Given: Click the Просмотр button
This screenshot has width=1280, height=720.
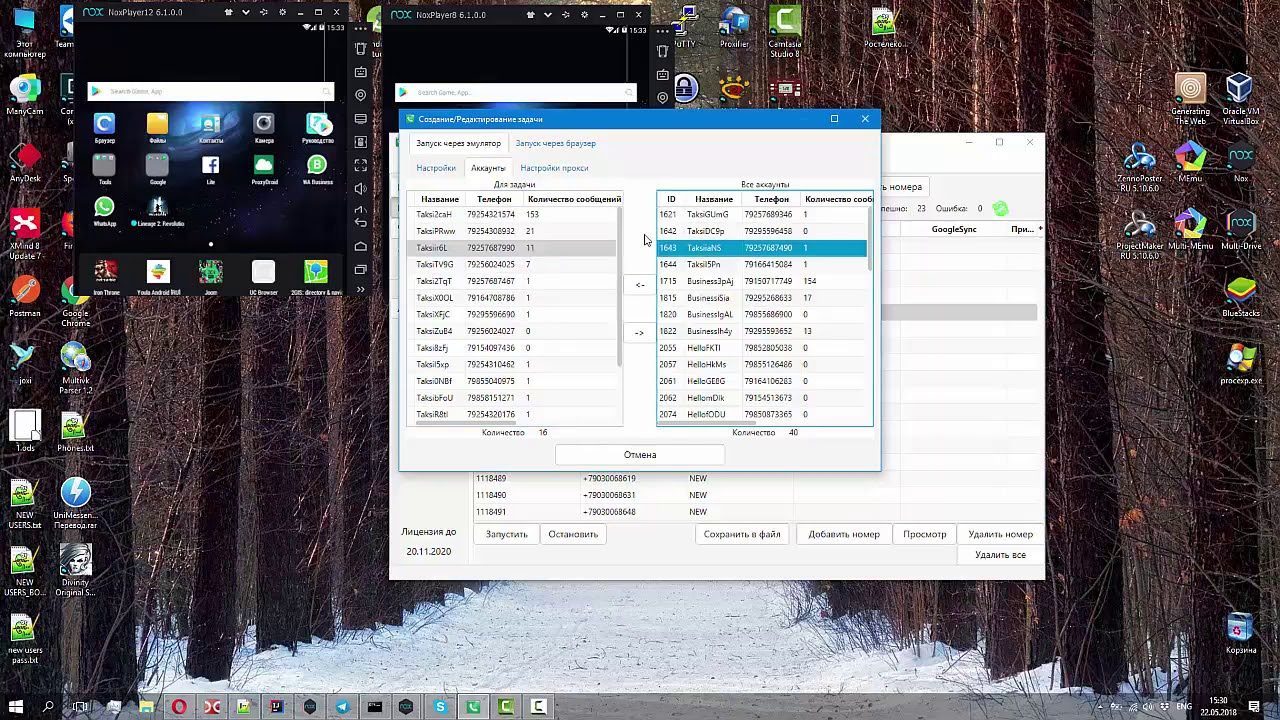Looking at the screenshot, I should coord(925,534).
